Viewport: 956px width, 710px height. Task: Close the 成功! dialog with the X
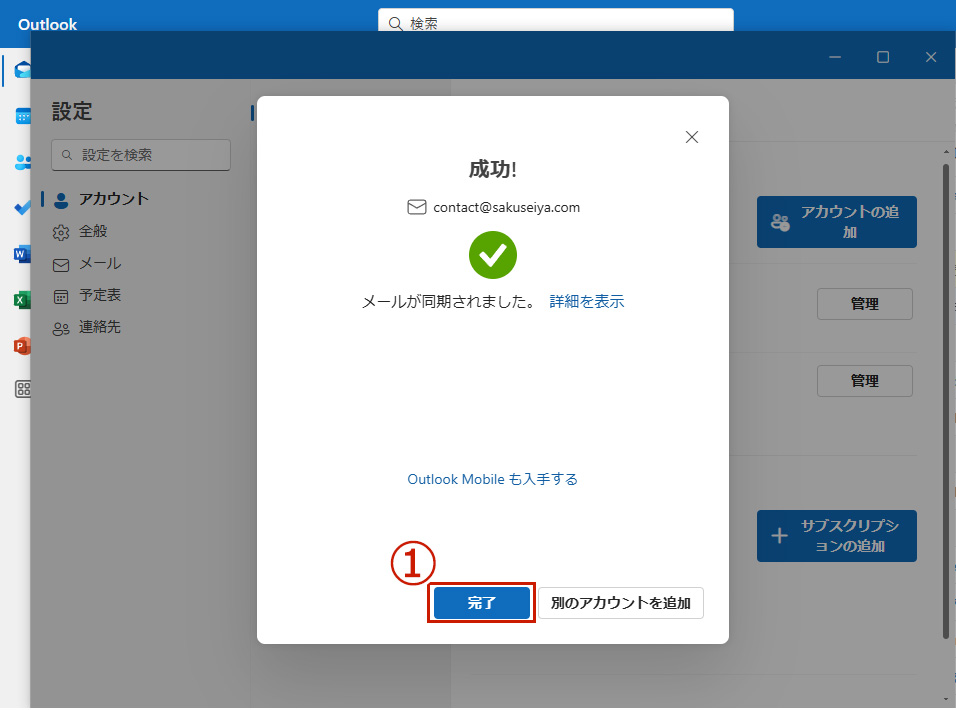pyautogui.click(x=692, y=137)
